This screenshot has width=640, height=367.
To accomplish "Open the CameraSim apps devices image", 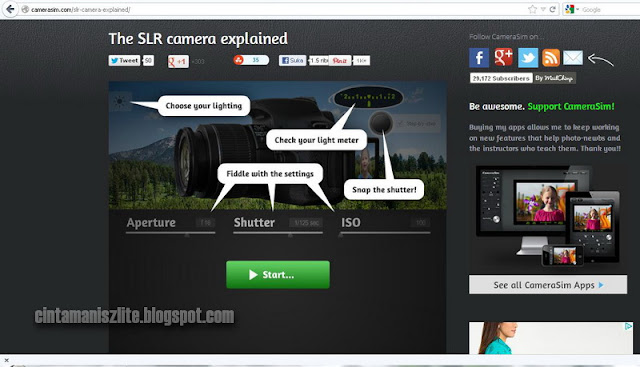I will click(548, 216).
